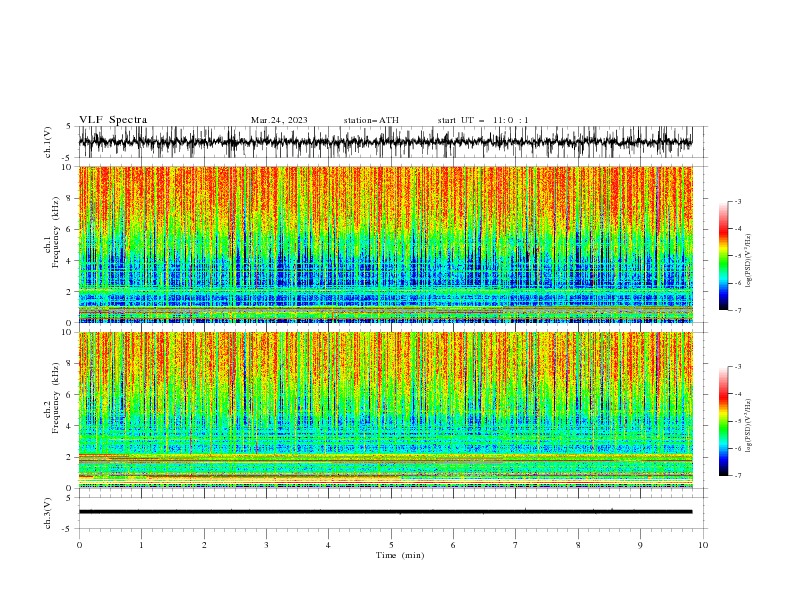The height and width of the screenshot is (612, 792).
Task: Click the ch.2 'Frequency (kHz)' axis label
Action: coord(55,398)
